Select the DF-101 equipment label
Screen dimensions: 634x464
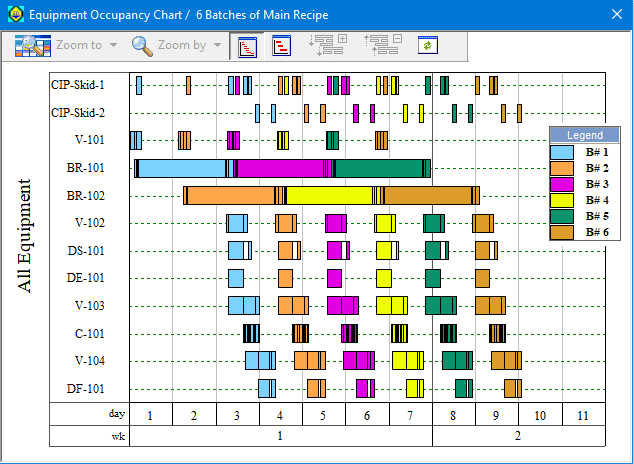click(86, 388)
